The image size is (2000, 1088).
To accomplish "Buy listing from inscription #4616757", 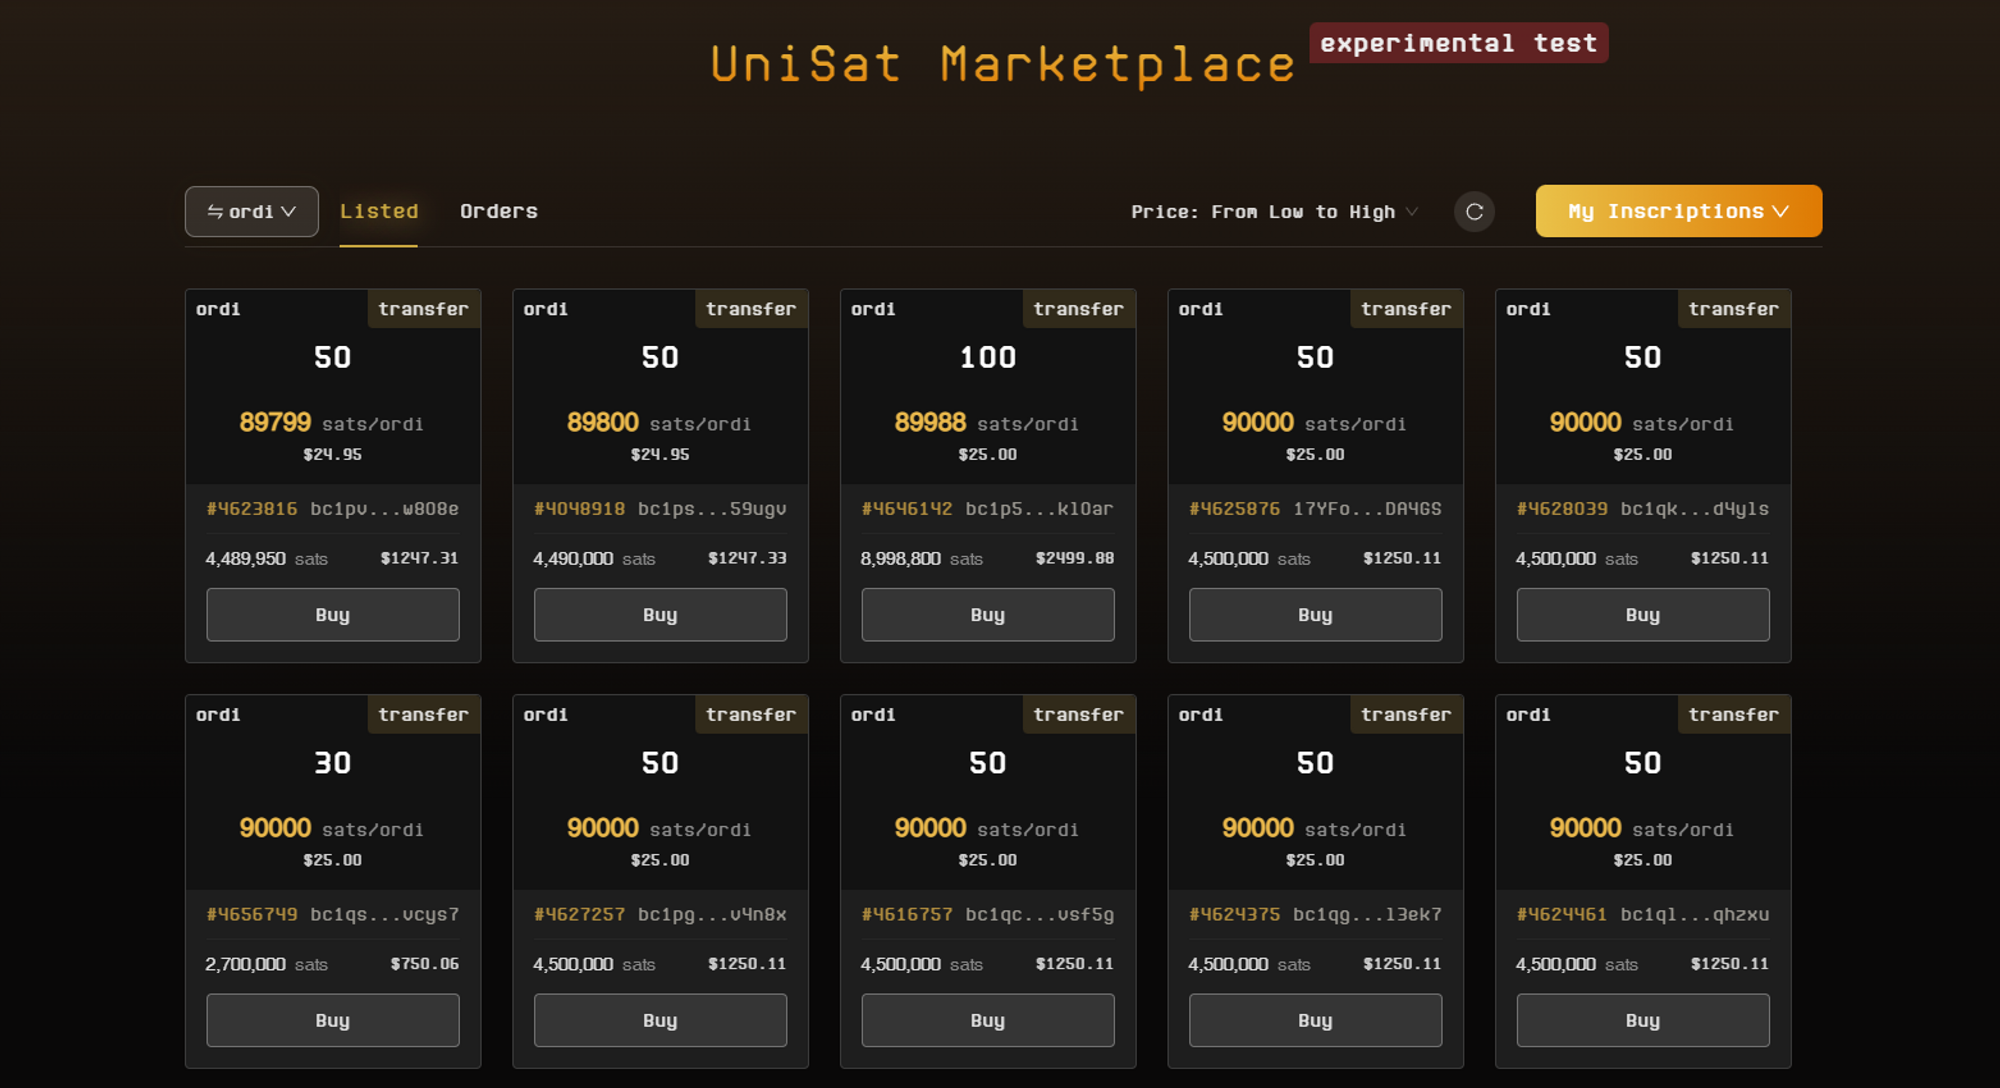I will 987,1020.
